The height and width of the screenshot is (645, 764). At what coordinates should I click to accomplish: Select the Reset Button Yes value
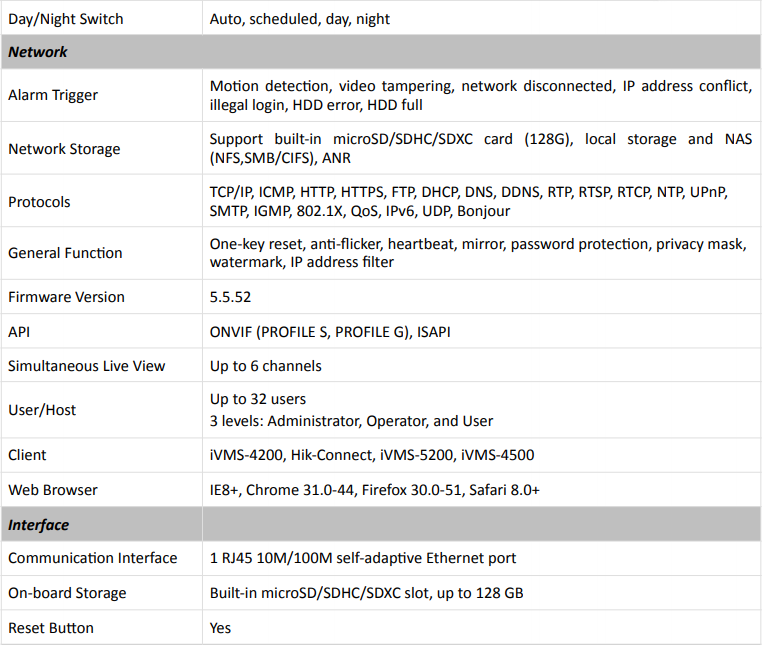220,628
